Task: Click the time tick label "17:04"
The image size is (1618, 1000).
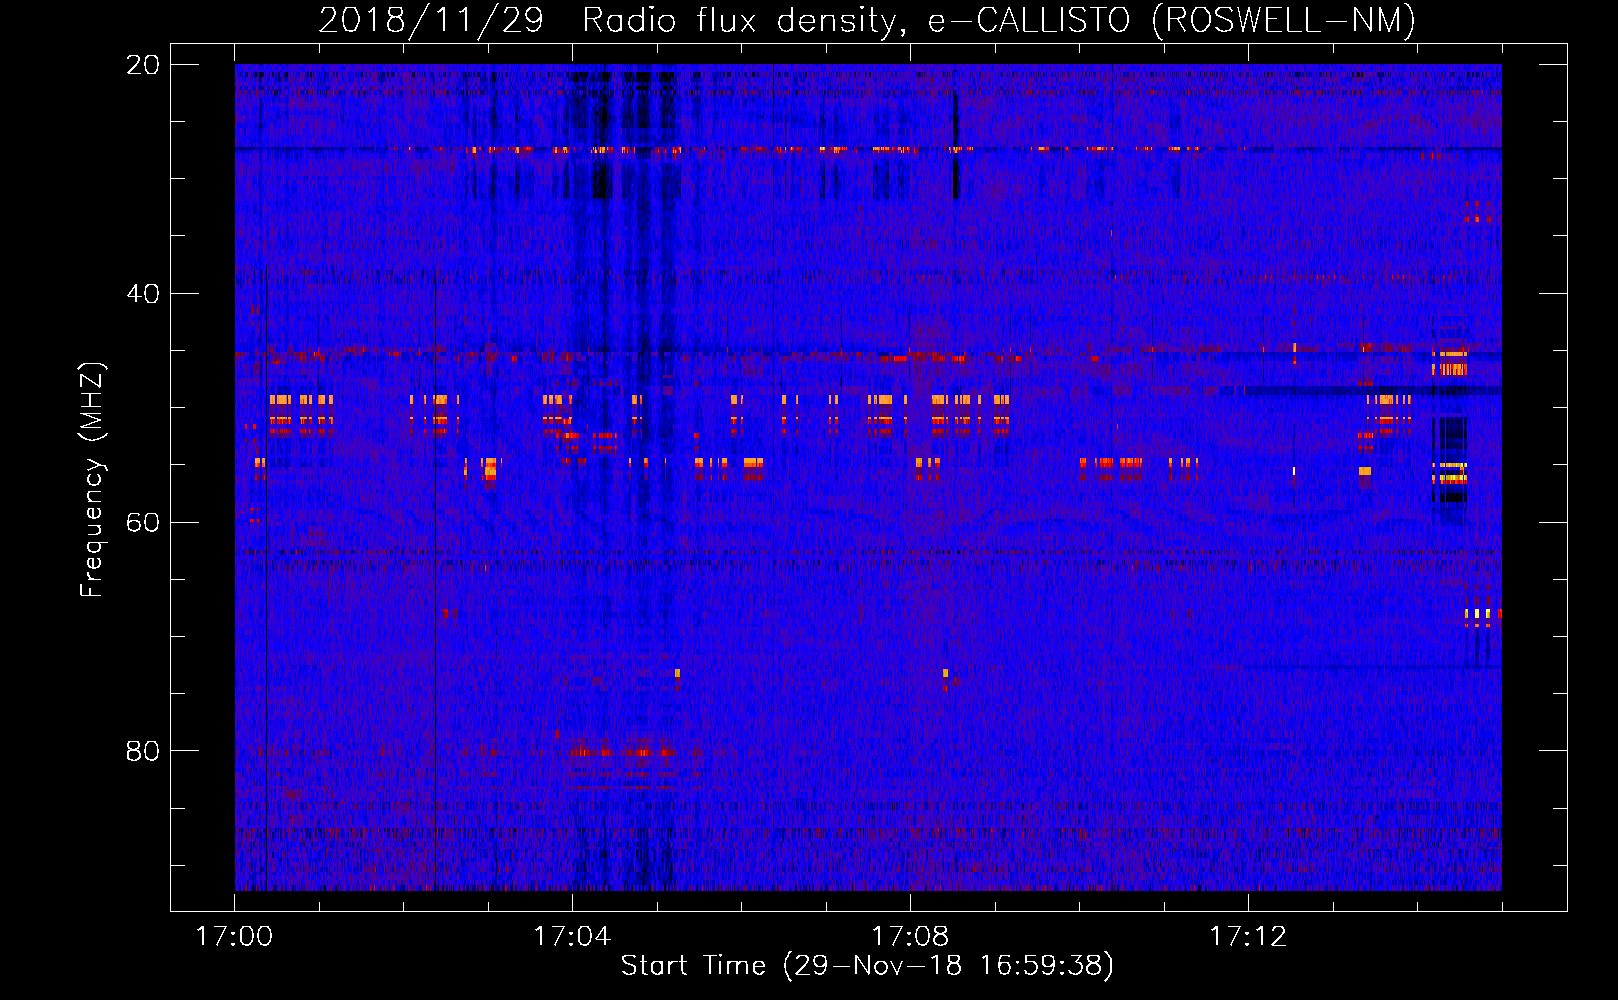Action: tap(572, 937)
